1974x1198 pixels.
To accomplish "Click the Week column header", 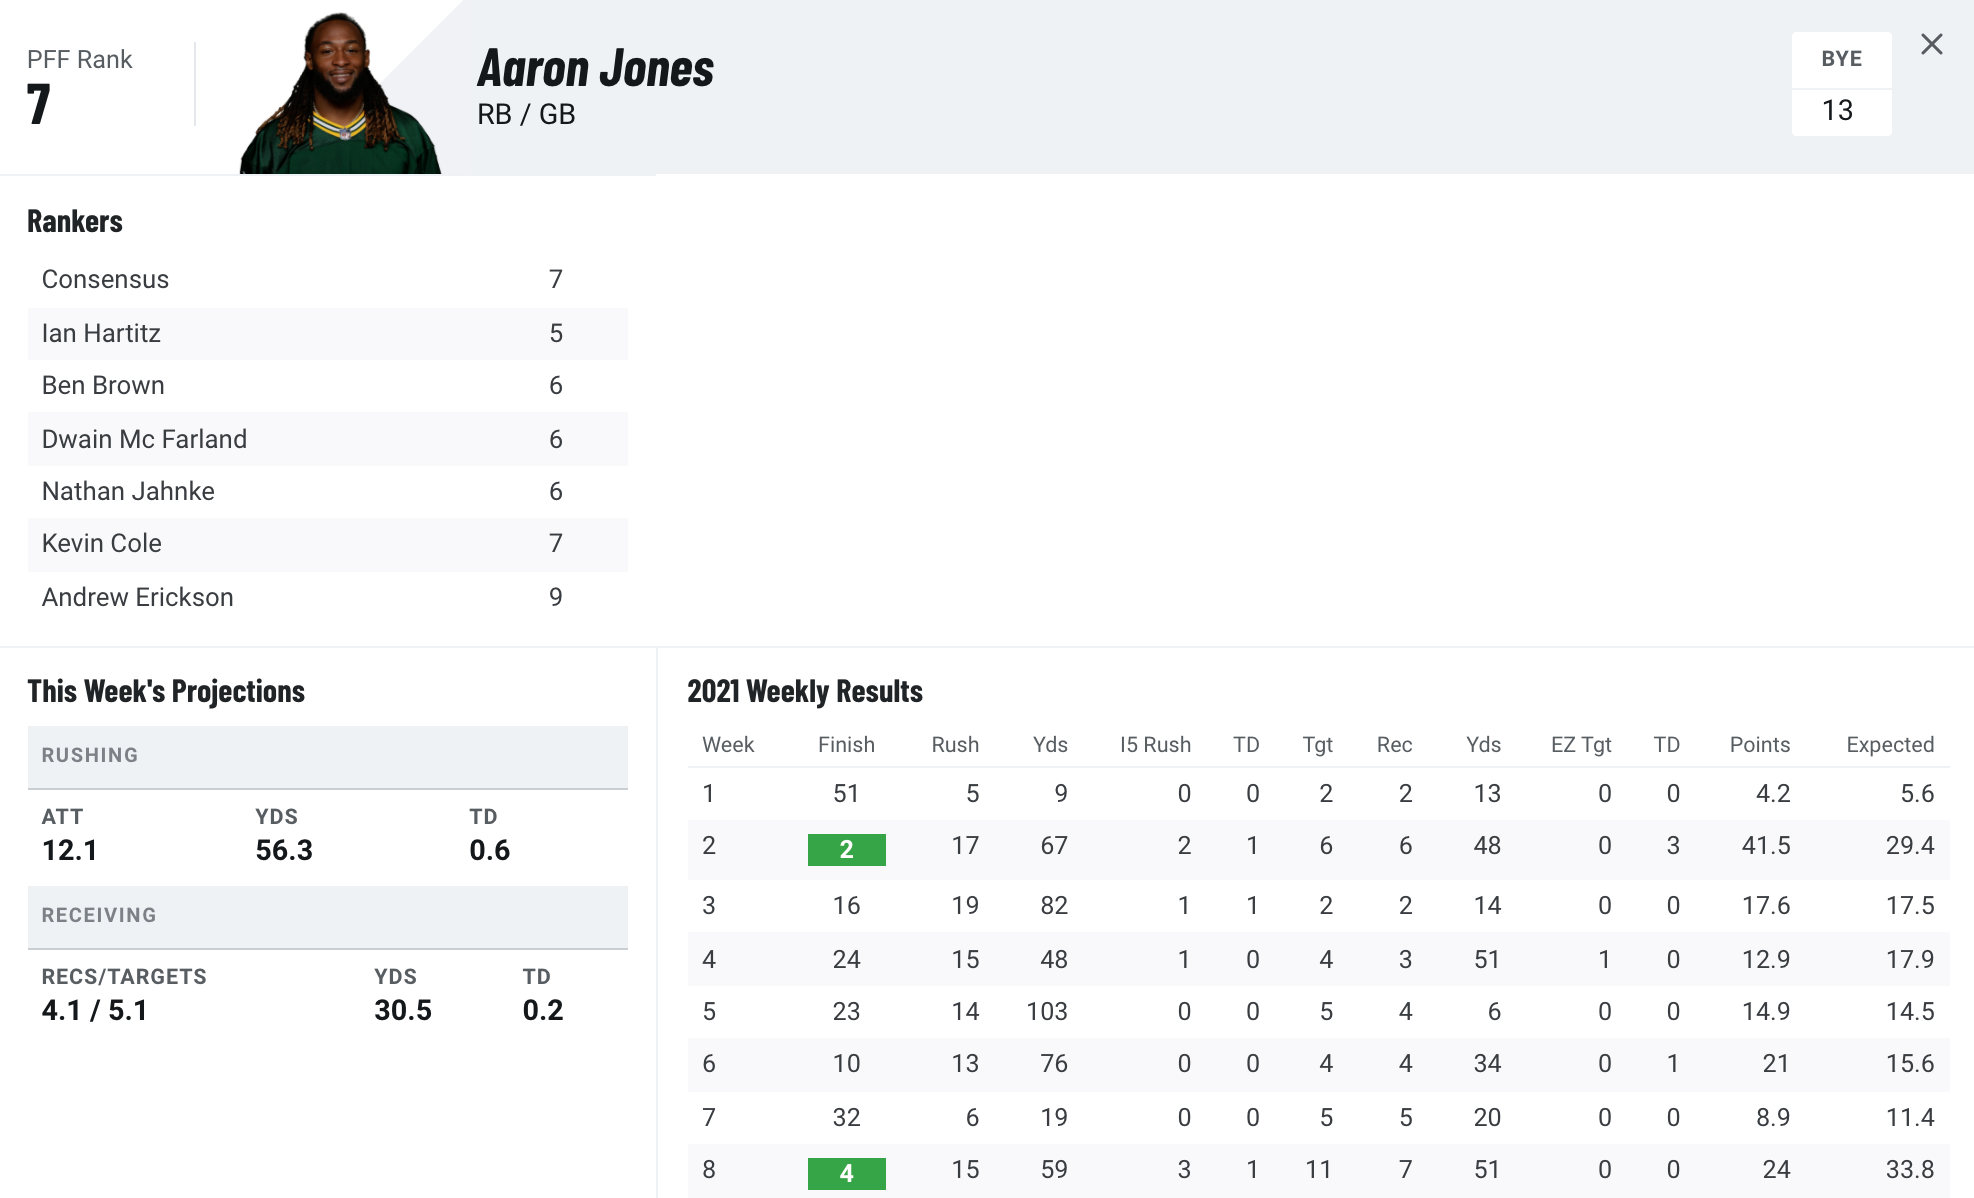I will pos(728,745).
